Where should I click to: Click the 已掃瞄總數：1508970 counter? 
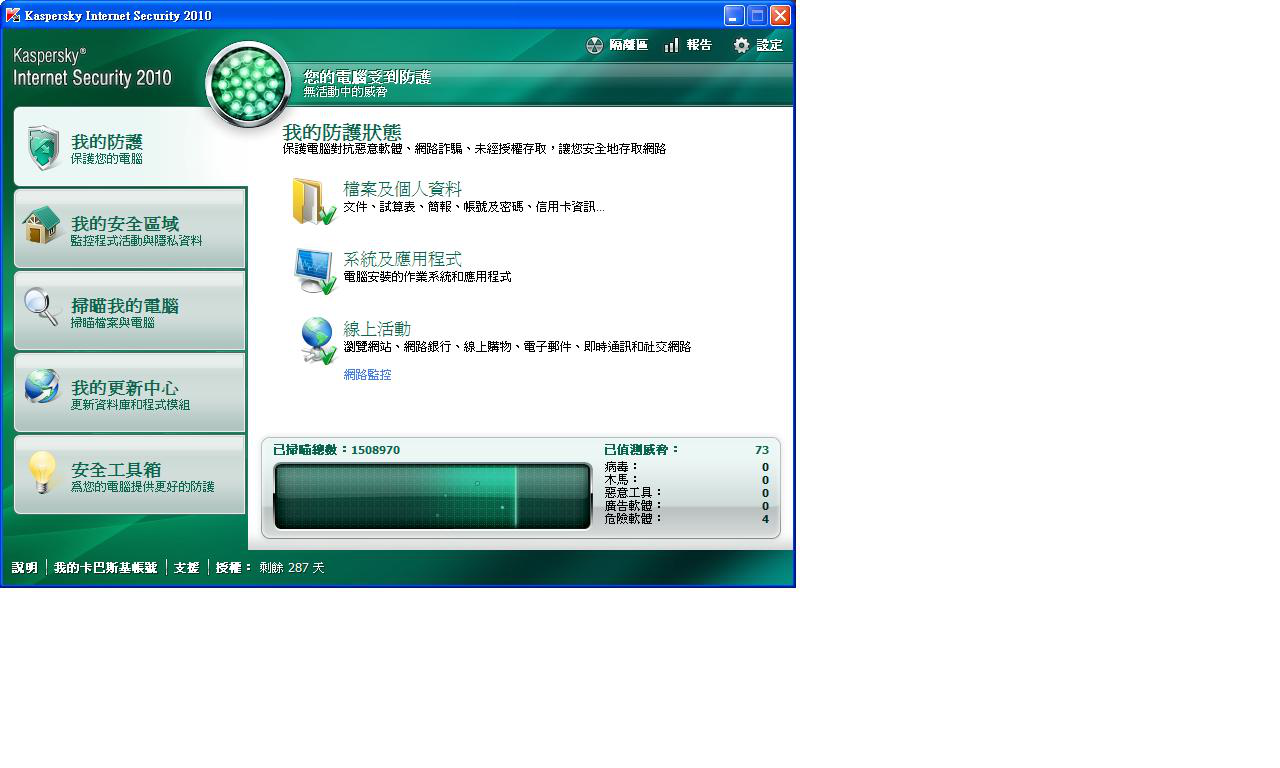(336, 450)
